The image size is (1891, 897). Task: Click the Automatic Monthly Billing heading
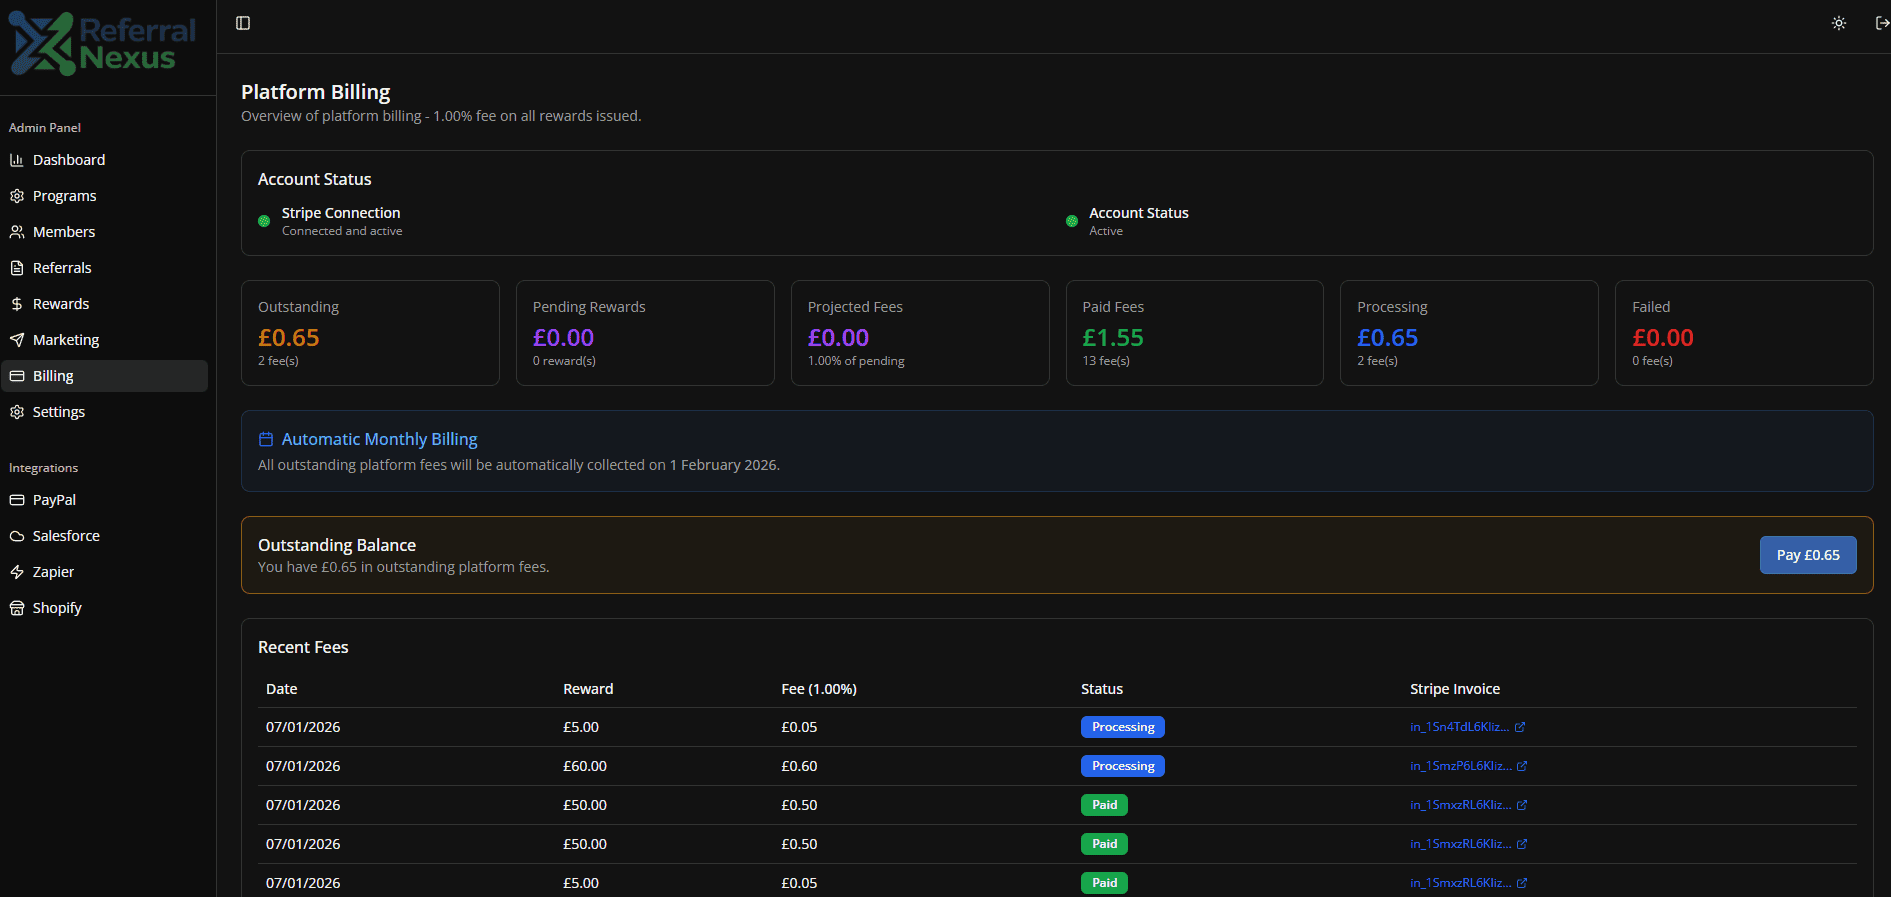380,439
